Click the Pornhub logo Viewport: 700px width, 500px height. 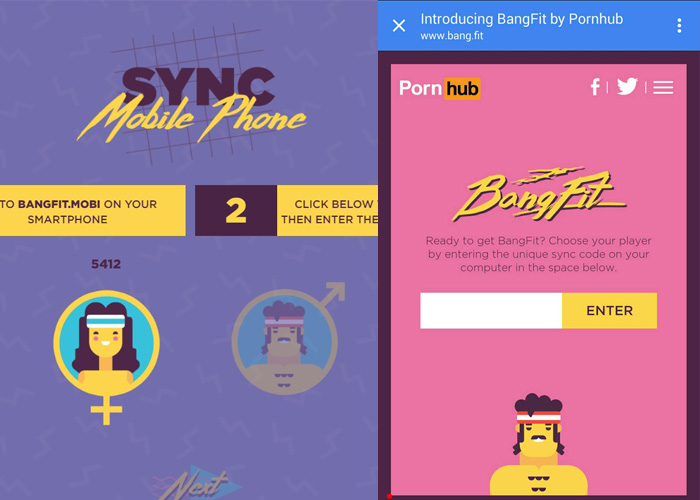[440, 88]
